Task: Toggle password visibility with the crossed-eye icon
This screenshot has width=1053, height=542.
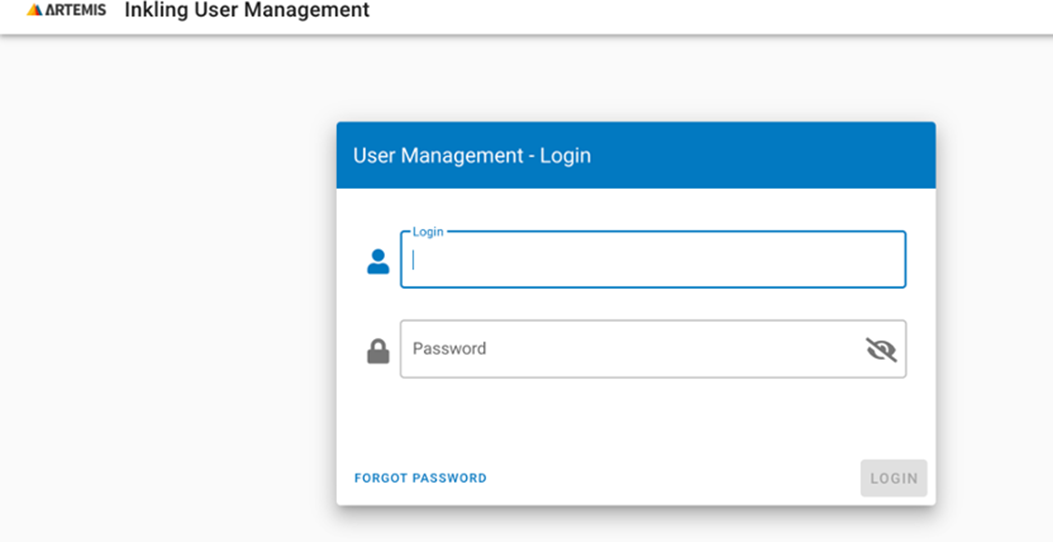Action: tap(880, 349)
